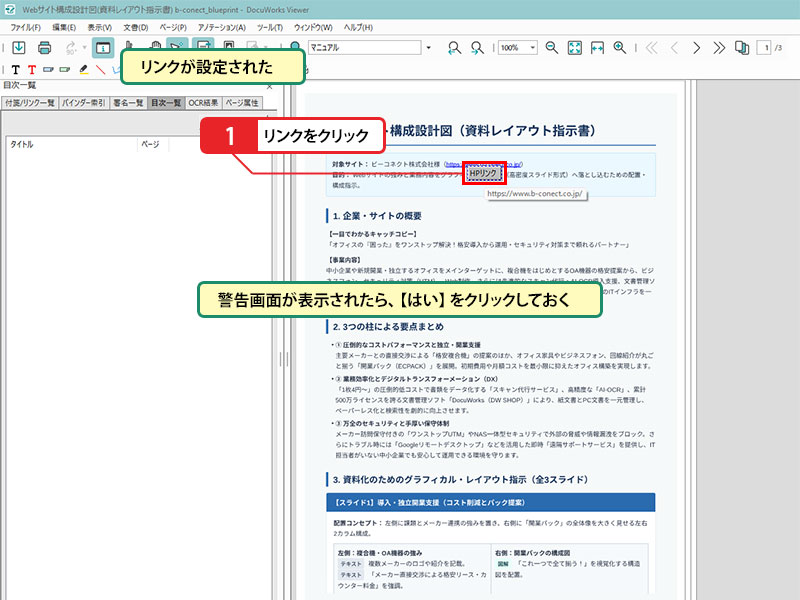
Task: Click heading 3. 資料化のためのグラフィカル・レイアウト指示
Action: pos(460,480)
